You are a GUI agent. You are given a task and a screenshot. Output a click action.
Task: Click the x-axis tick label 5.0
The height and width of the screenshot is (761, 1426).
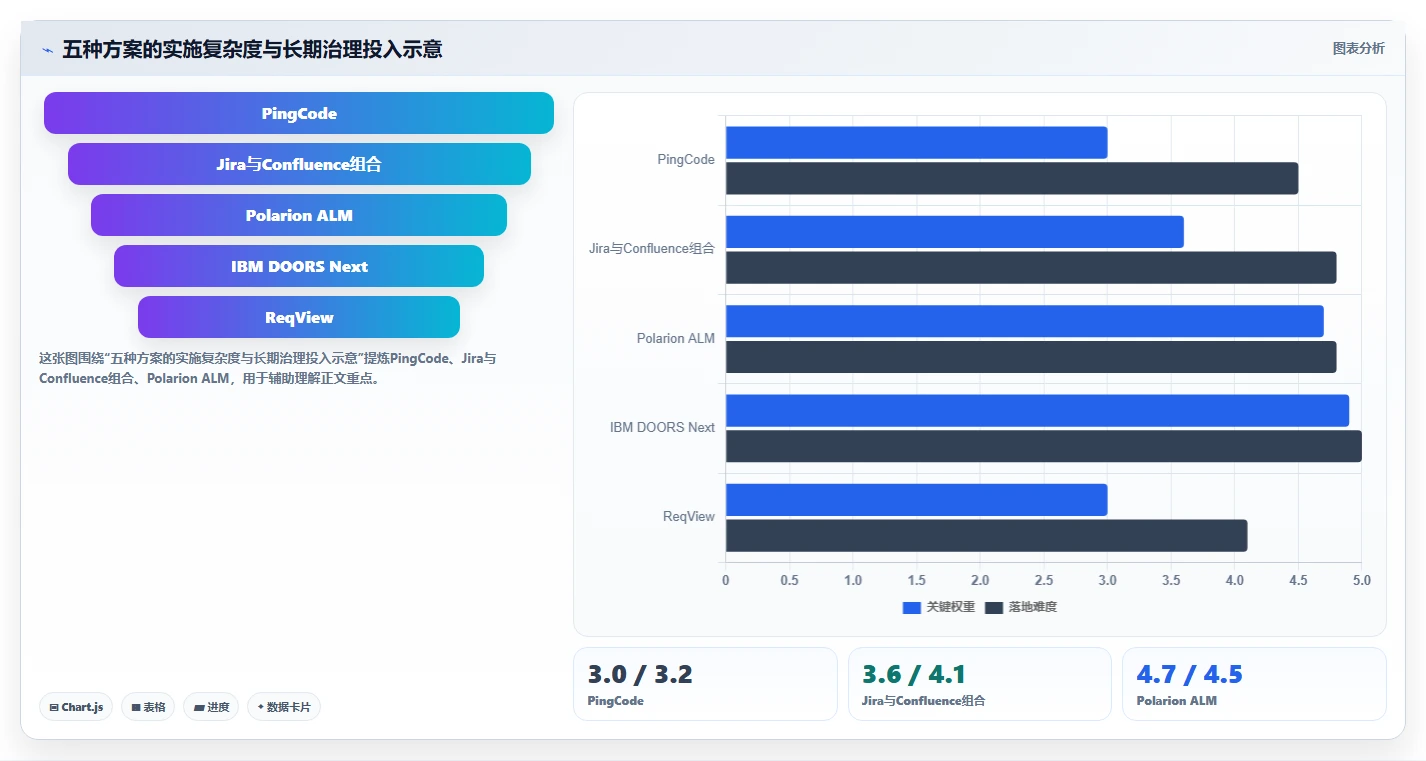click(x=1361, y=581)
